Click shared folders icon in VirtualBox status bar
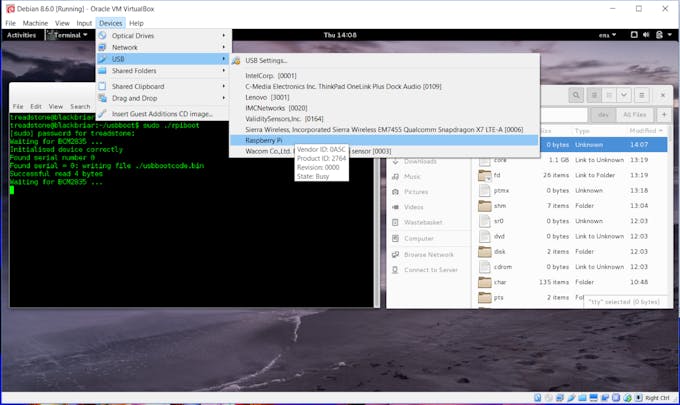 pyautogui.click(x=582, y=398)
